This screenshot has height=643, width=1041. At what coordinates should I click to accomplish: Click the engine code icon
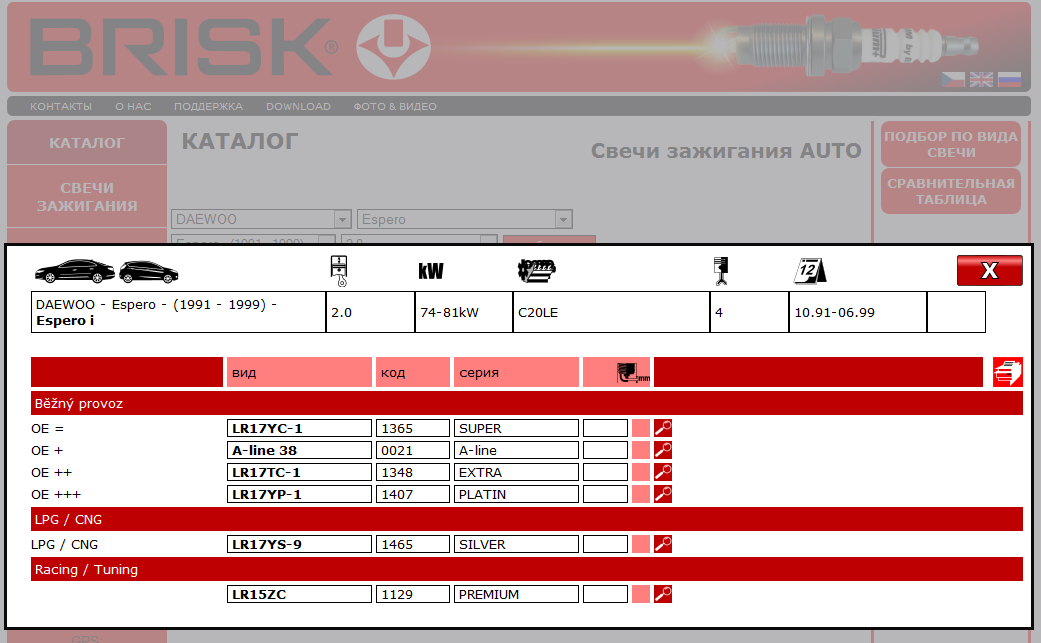point(536,270)
